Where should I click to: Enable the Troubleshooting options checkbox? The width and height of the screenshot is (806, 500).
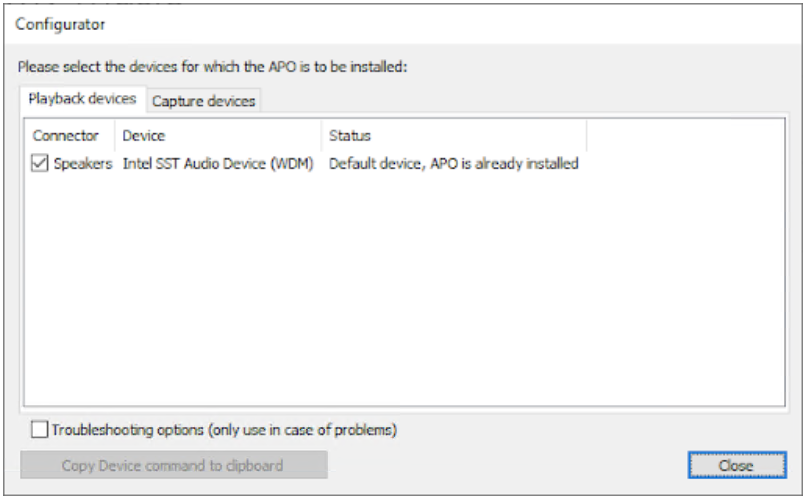point(40,430)
